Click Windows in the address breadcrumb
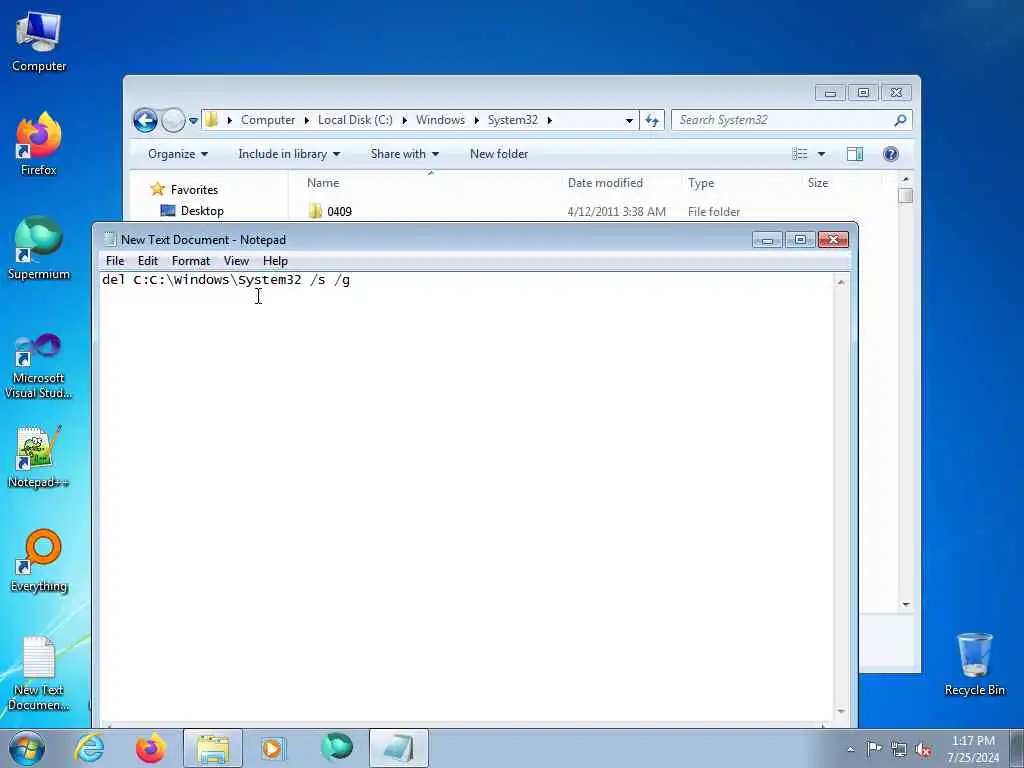 [440, 120]
